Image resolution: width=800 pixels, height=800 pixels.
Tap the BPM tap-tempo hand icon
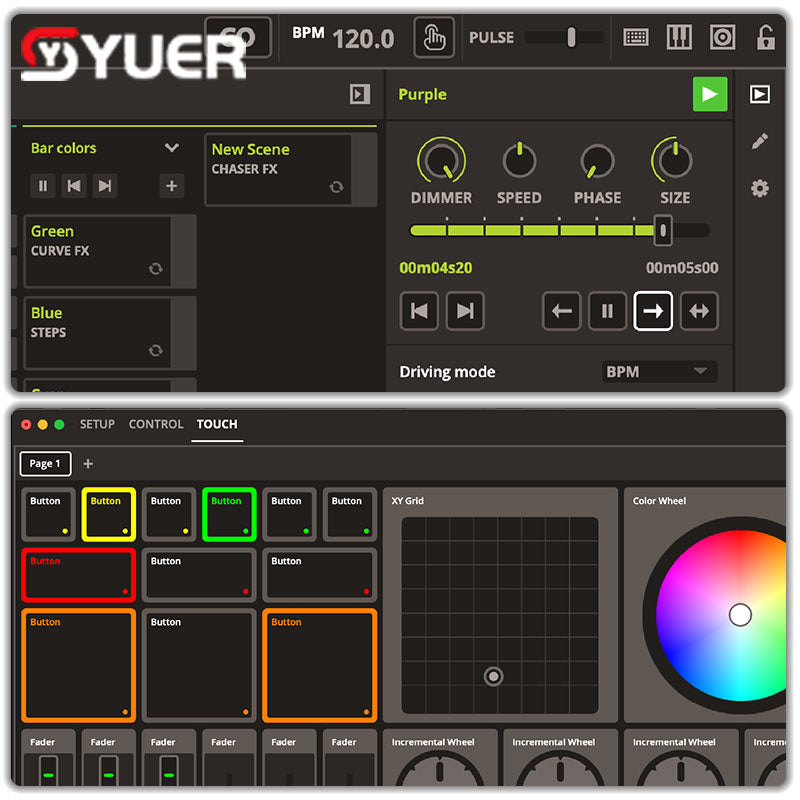434,38
